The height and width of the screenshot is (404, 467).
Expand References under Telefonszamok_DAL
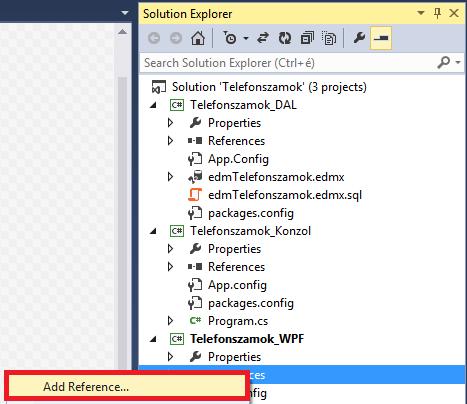click(170, 141)
